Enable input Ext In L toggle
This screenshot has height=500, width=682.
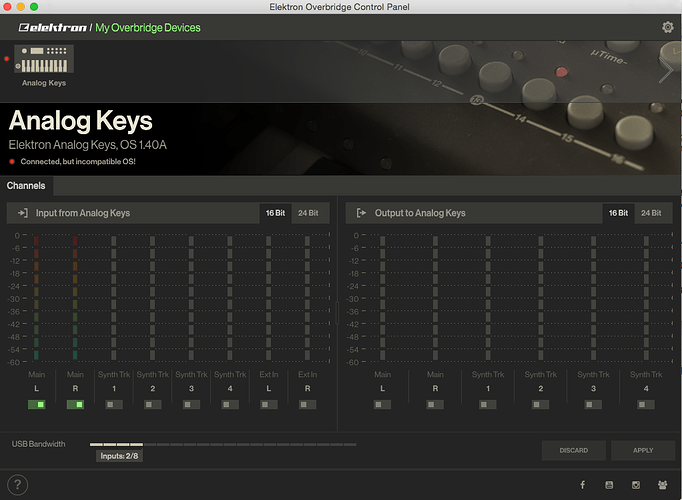(x=269, y=405)
